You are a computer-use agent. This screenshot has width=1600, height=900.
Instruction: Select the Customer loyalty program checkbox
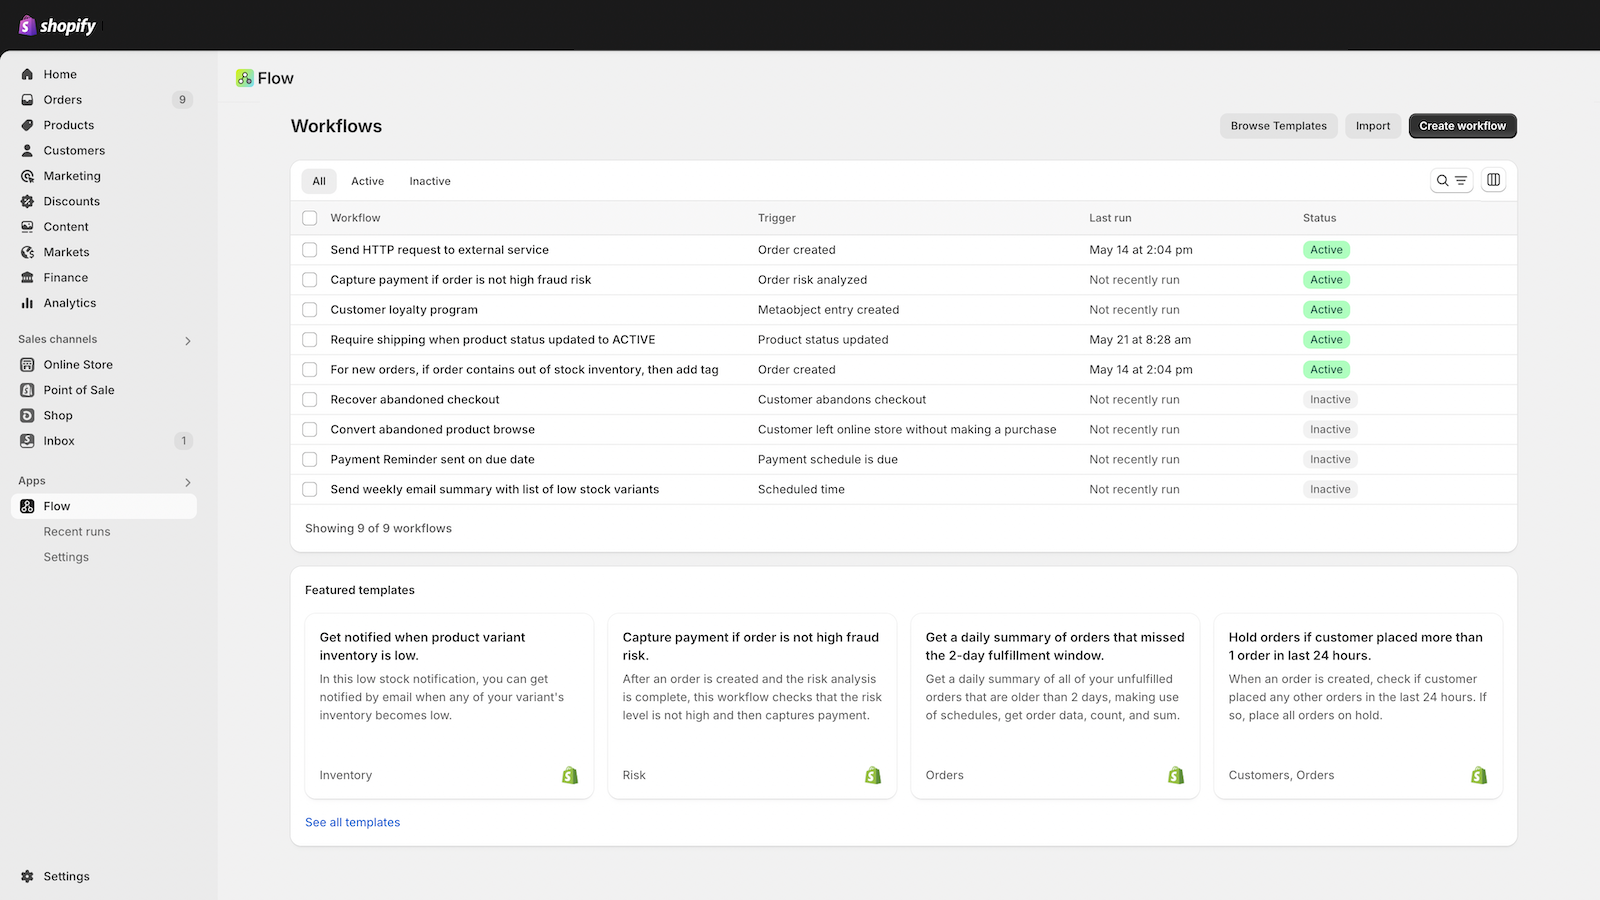pos(310,310)
